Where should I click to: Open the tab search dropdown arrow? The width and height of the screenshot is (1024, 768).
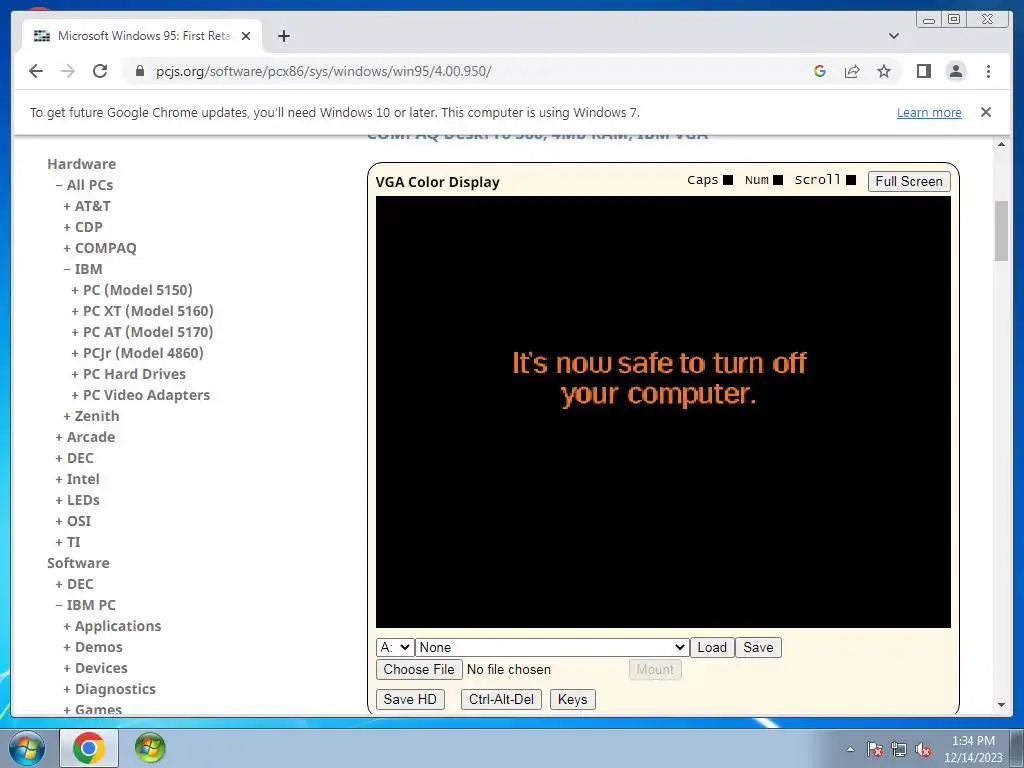894,36
